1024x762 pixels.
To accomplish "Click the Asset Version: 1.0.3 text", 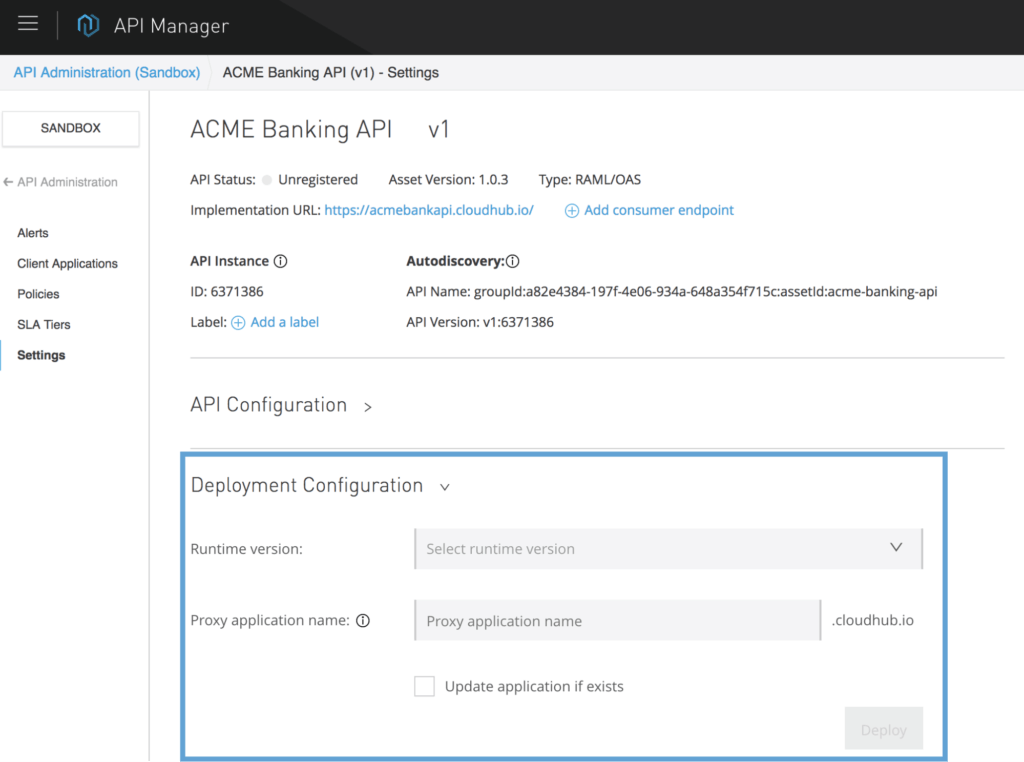I will click(448, 180).
